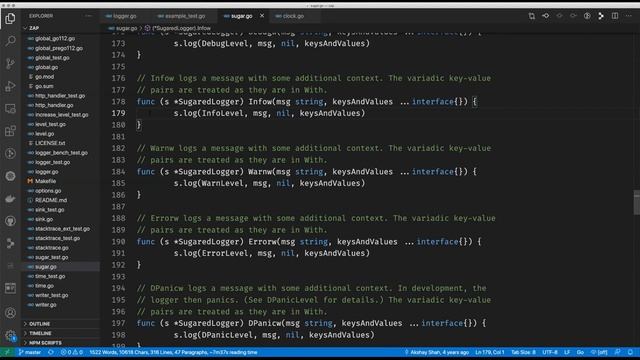Image resolution: width=640 pixels, height=360 pixels.
Task: Click the master branch in status bar
Action: (x=30, y=352)
